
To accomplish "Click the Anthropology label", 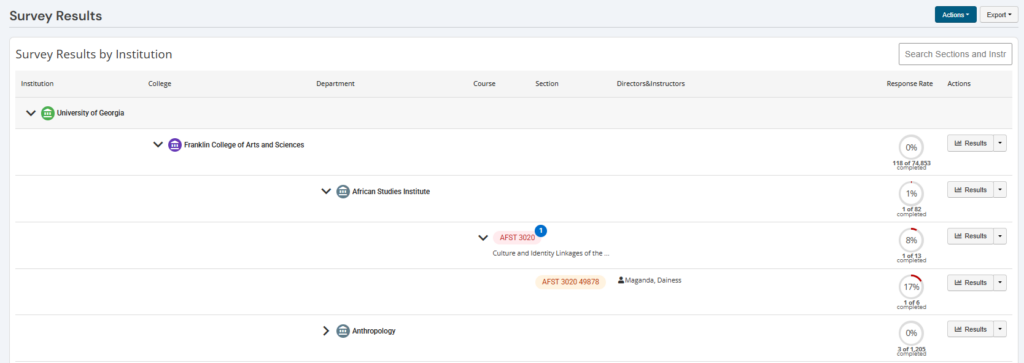I will click(x=374, y=331).
